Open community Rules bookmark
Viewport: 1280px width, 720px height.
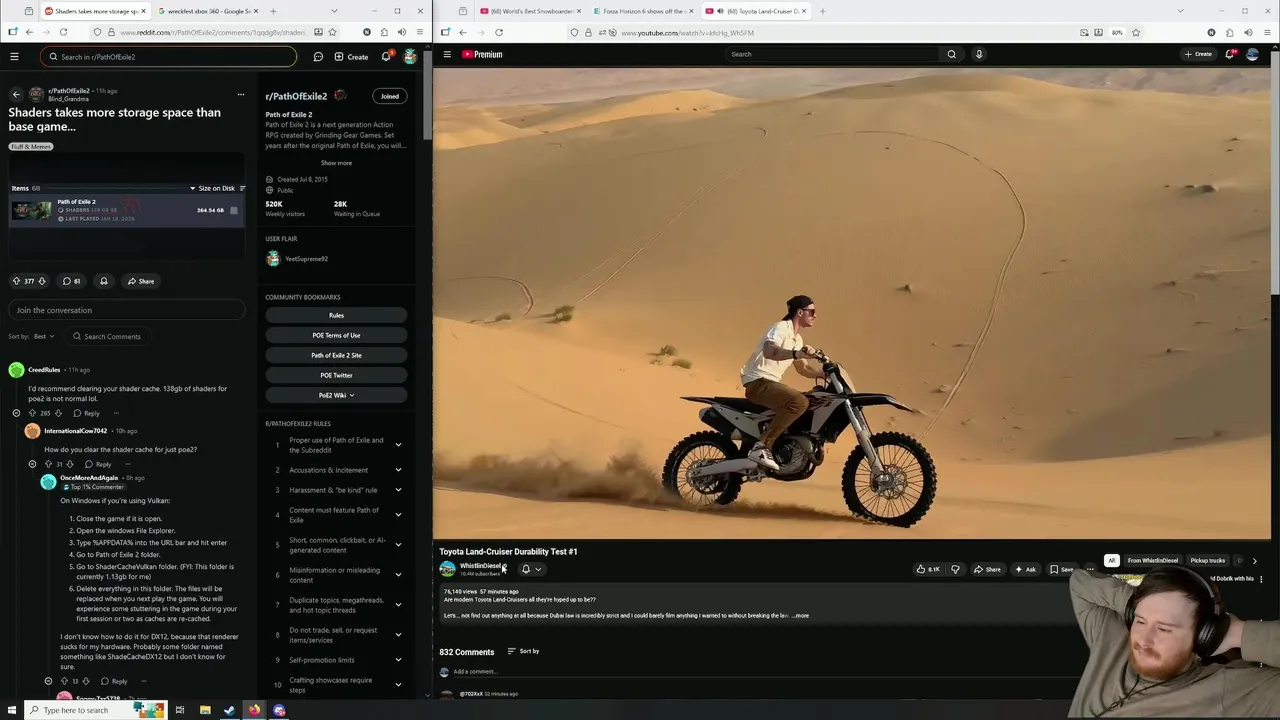tap(336, 315)
